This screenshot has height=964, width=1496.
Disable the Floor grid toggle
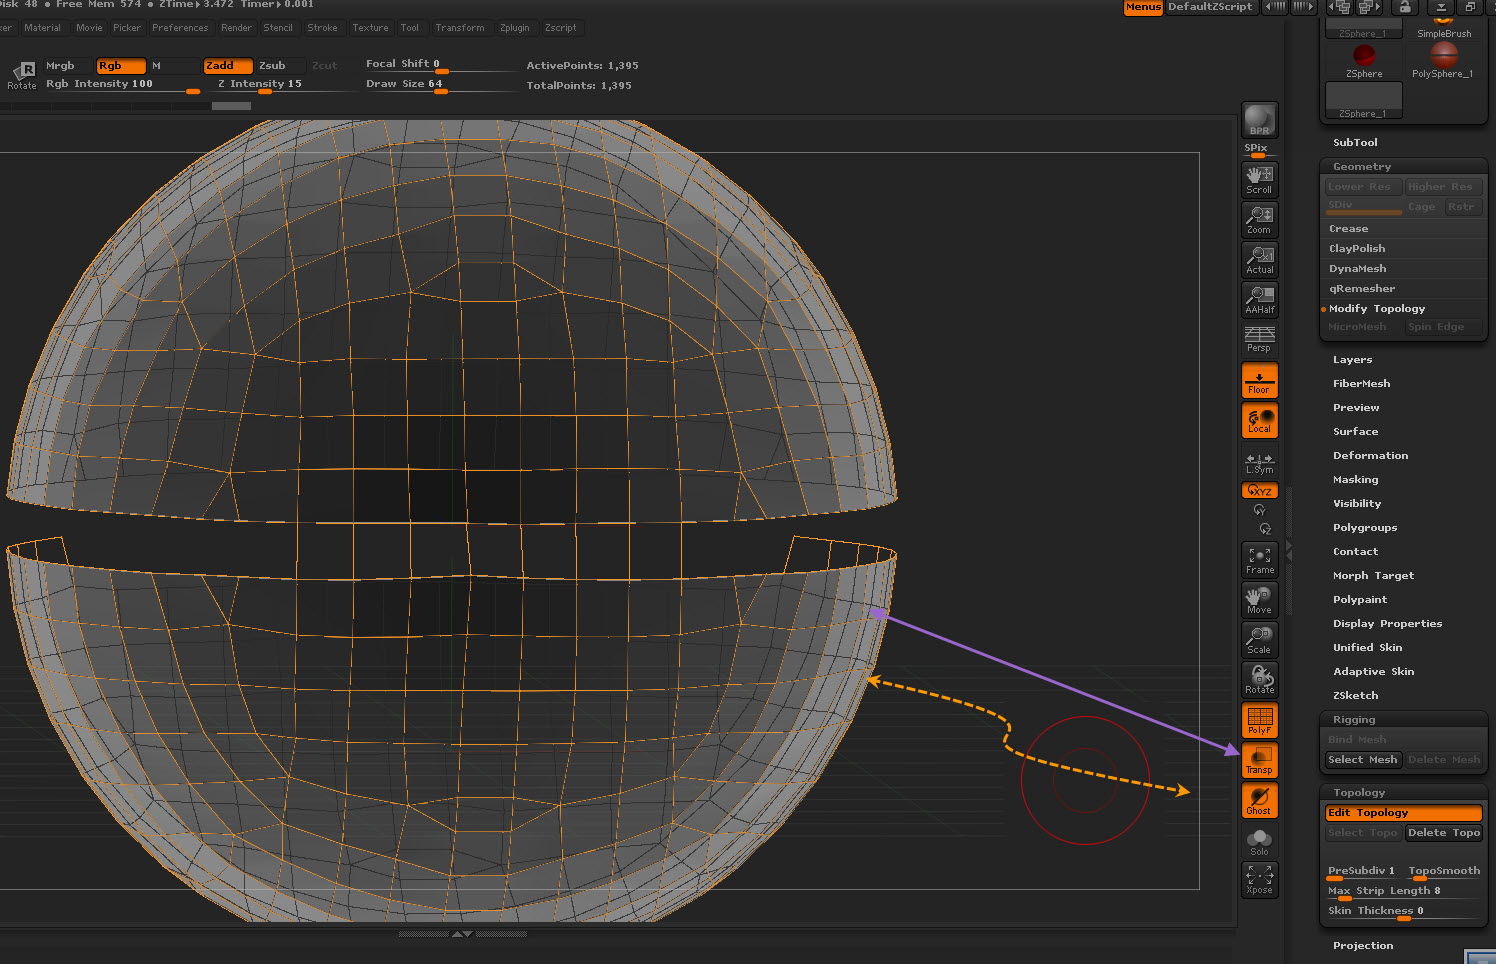point(1259,381)
